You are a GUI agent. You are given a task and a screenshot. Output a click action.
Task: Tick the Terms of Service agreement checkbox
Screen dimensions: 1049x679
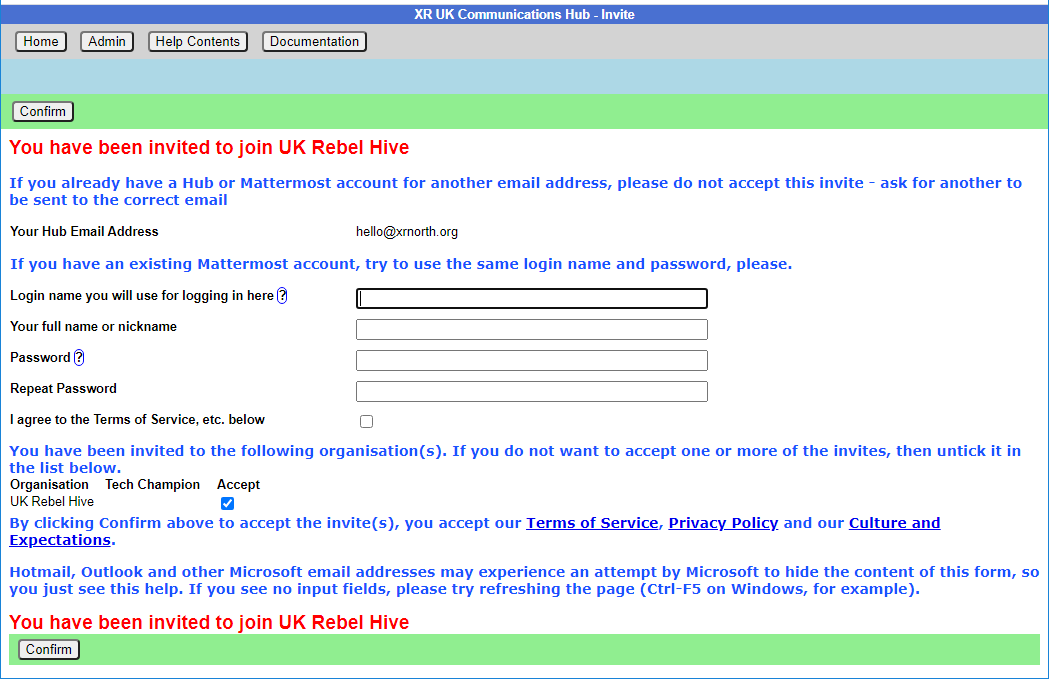point(366,421)
